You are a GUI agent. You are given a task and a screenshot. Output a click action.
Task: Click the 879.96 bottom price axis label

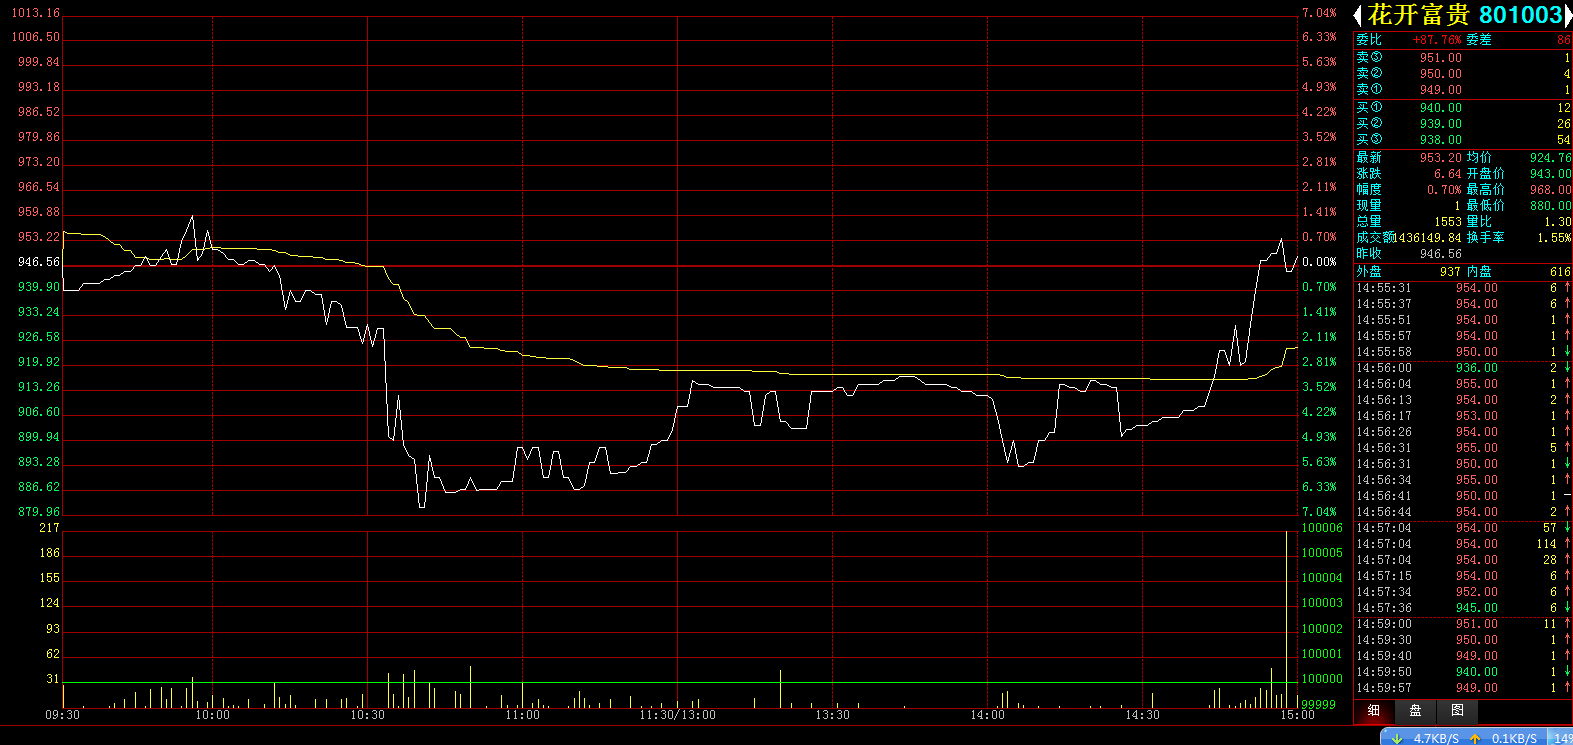coord(39,512)
